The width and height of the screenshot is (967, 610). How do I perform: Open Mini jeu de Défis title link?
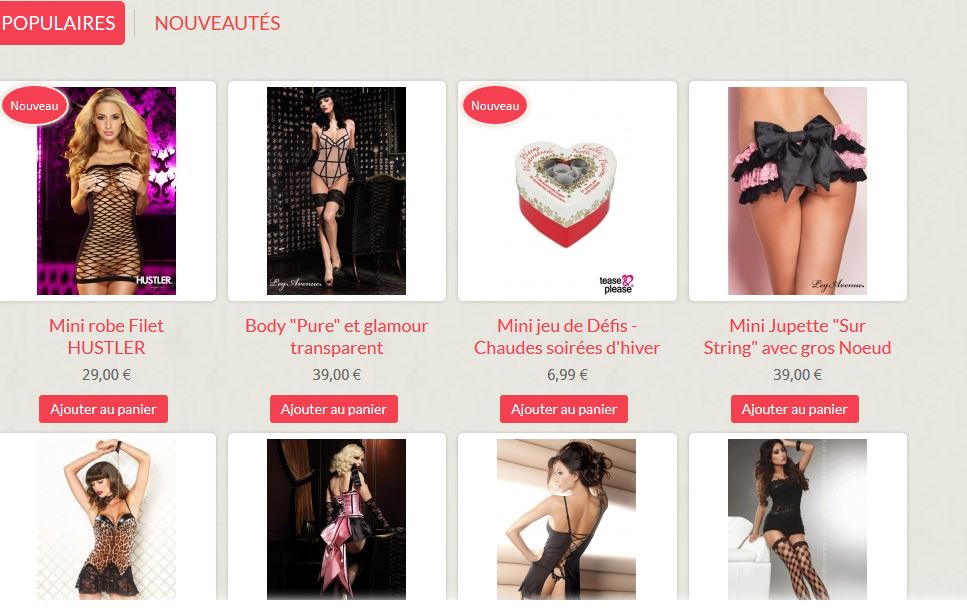(x=567, y=337)
